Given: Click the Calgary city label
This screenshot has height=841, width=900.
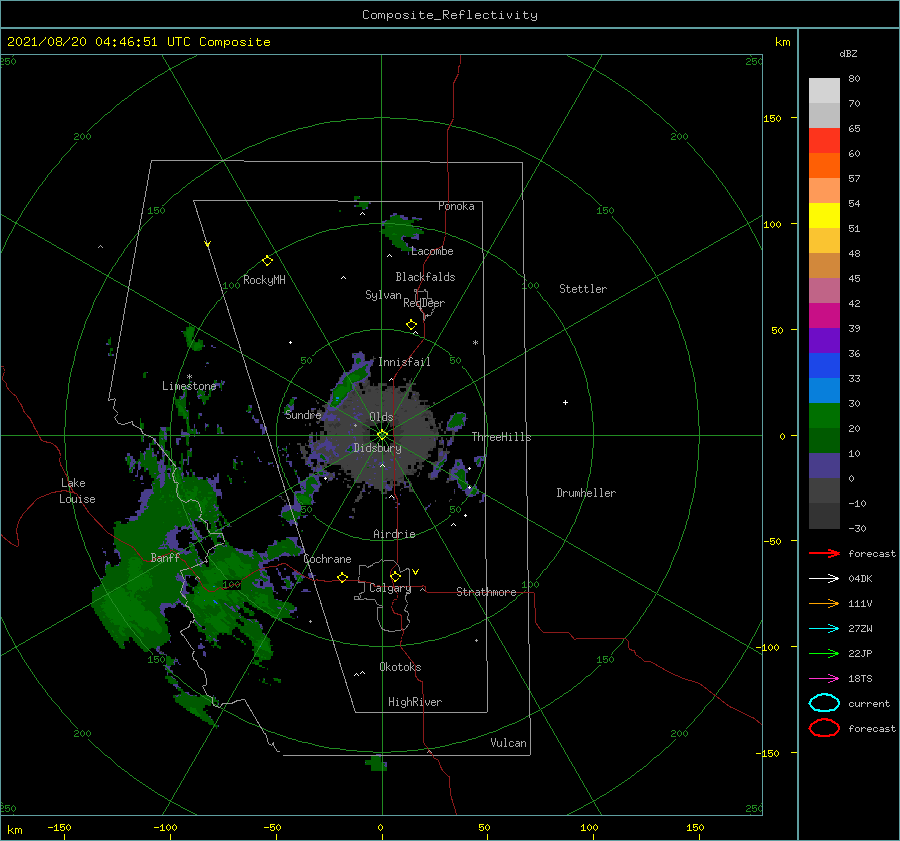Looking at the screenshot, I should 390,588.
